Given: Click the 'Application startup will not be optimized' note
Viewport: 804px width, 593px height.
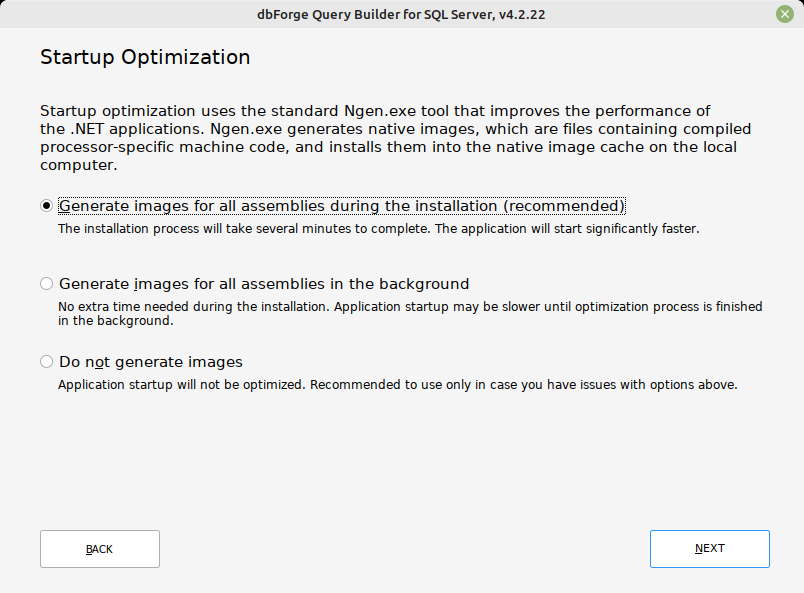Looking at the screenshot, I should click(397, 384).
